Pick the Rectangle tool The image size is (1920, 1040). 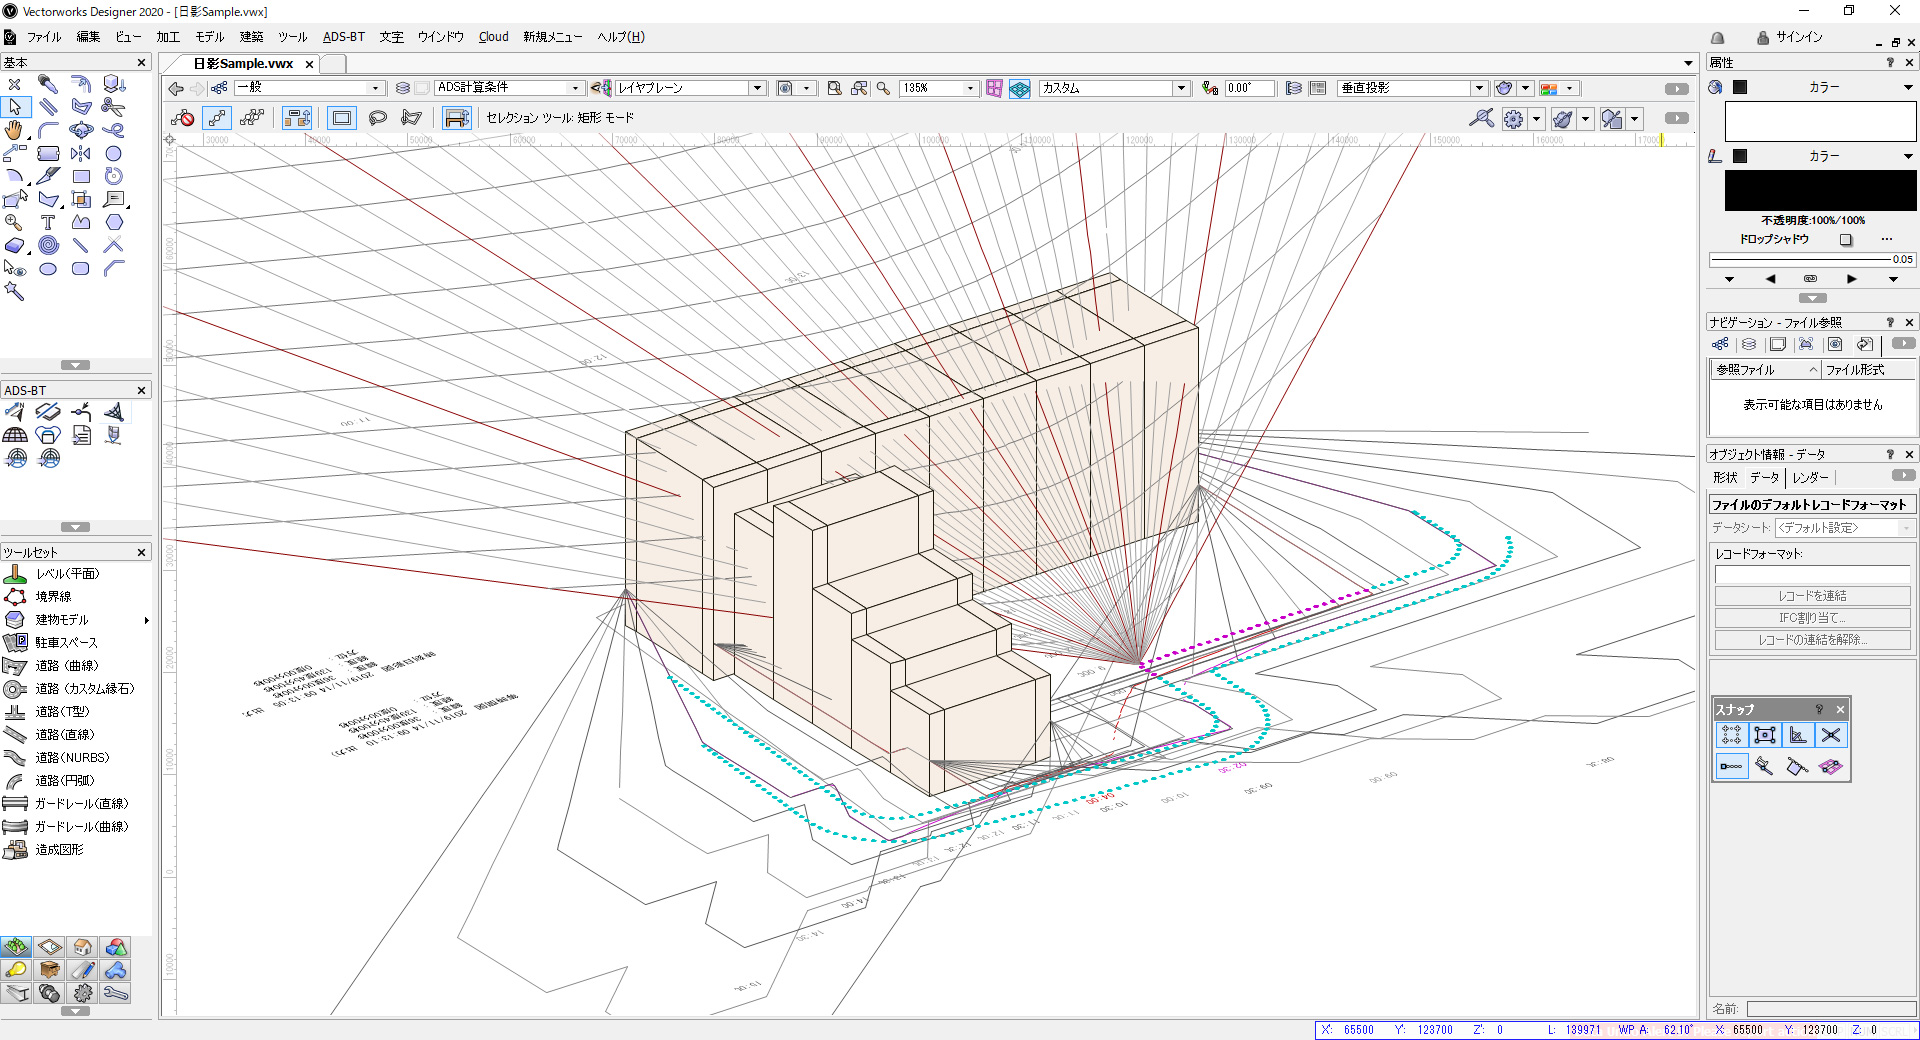pos(81,177)
